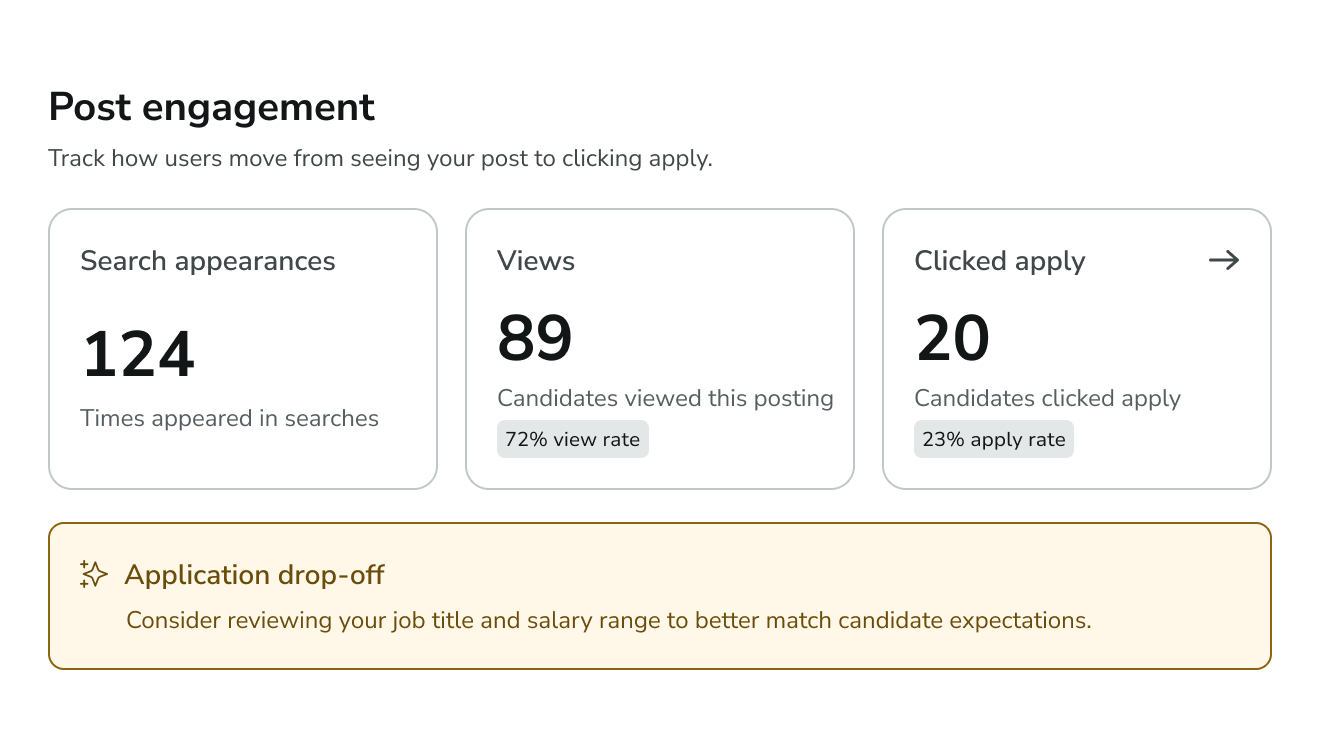Viewport: 1320px width, 750px height.
Task: Click the 23% apply rate badge
Action: tap(993, 439)
